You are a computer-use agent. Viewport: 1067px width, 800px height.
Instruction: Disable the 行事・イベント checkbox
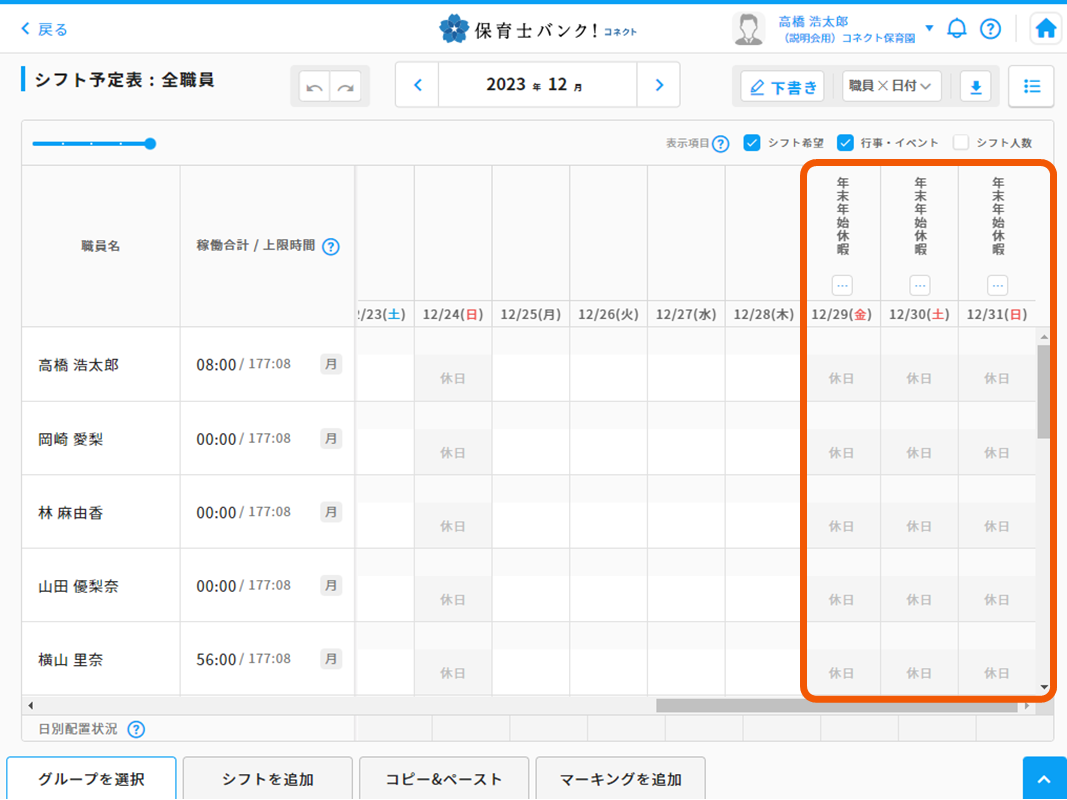point(845,143)
